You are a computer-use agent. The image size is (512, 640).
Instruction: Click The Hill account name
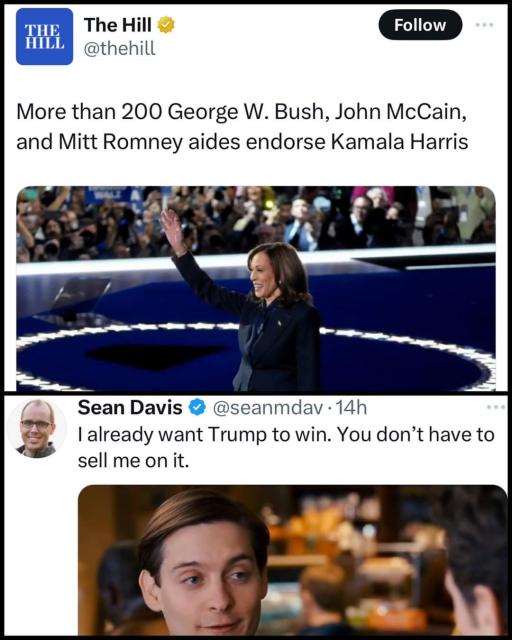click(118, 25)
